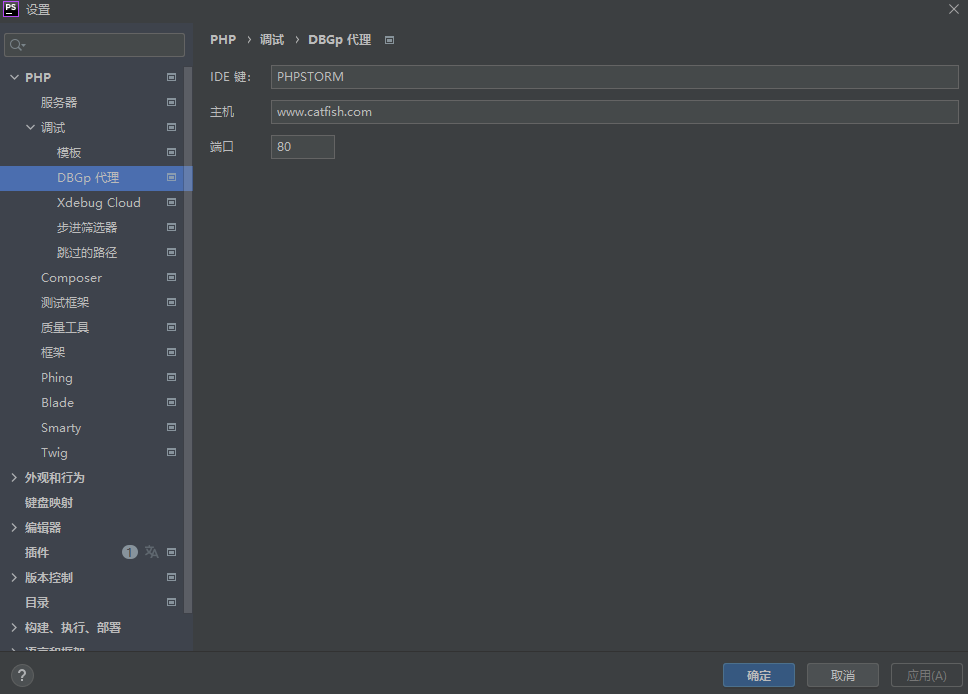Select 服务器 in settings tree
The height and width of the screenshot is (694, 968).
(59, 102)
